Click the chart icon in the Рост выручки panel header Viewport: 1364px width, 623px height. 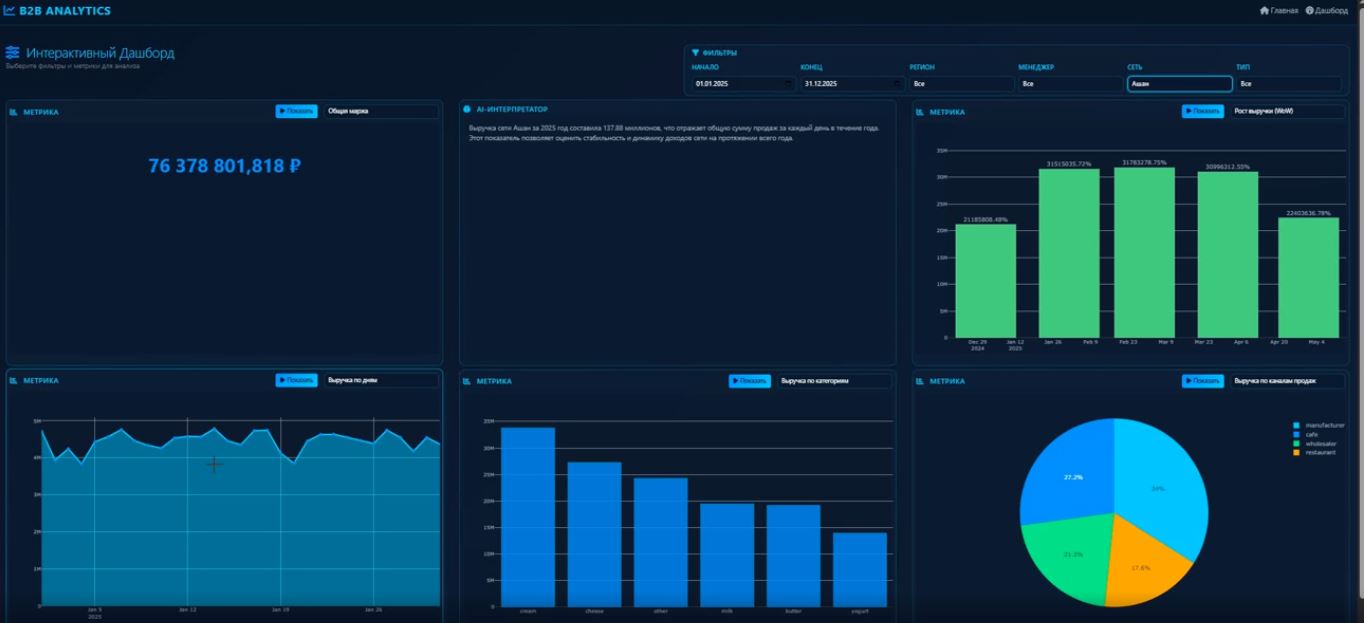(921, 112)
